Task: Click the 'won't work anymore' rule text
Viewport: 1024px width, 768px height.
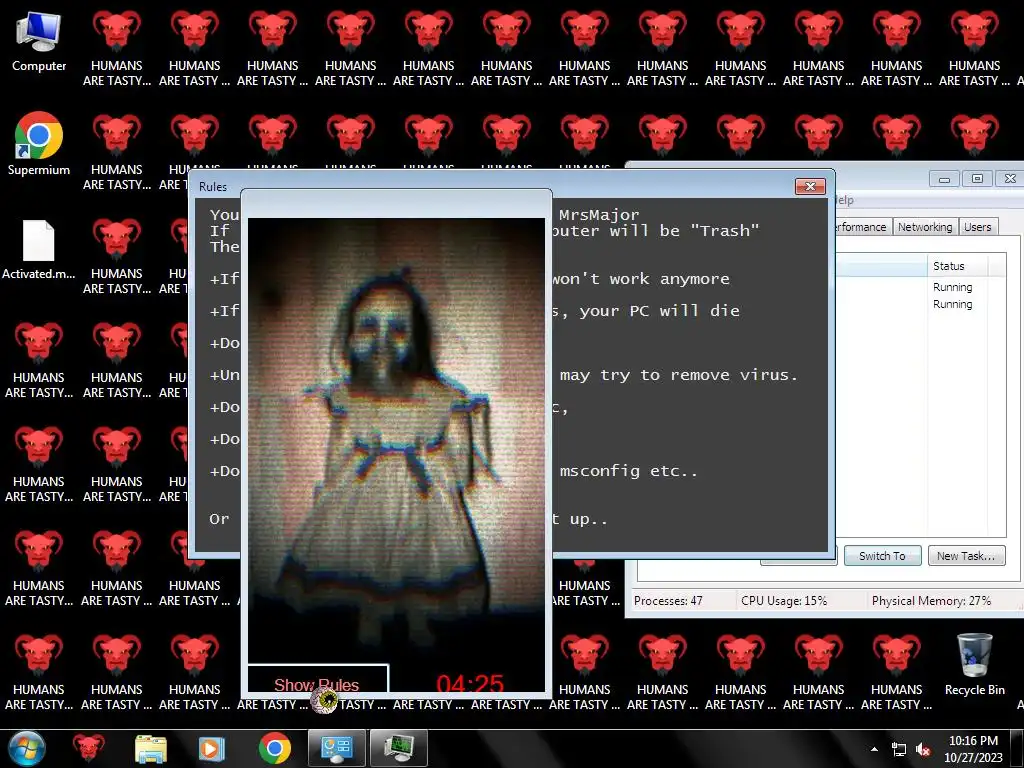Action: click(641, 279)
